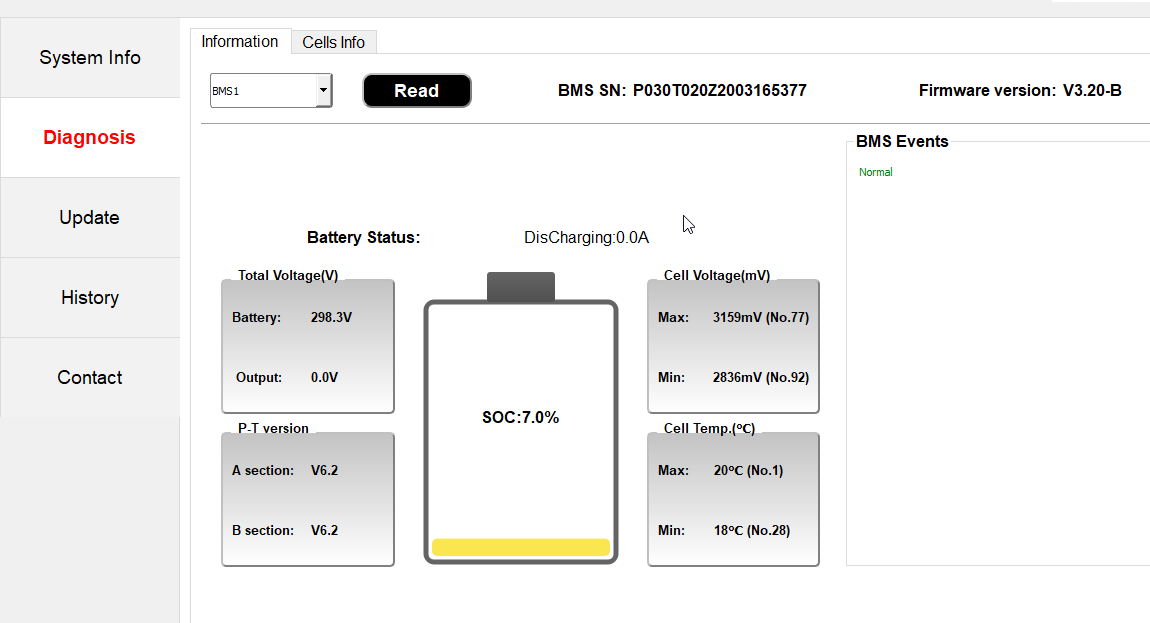Select the Information tab
Screen dimensions: 1150x623
(240, 42)
